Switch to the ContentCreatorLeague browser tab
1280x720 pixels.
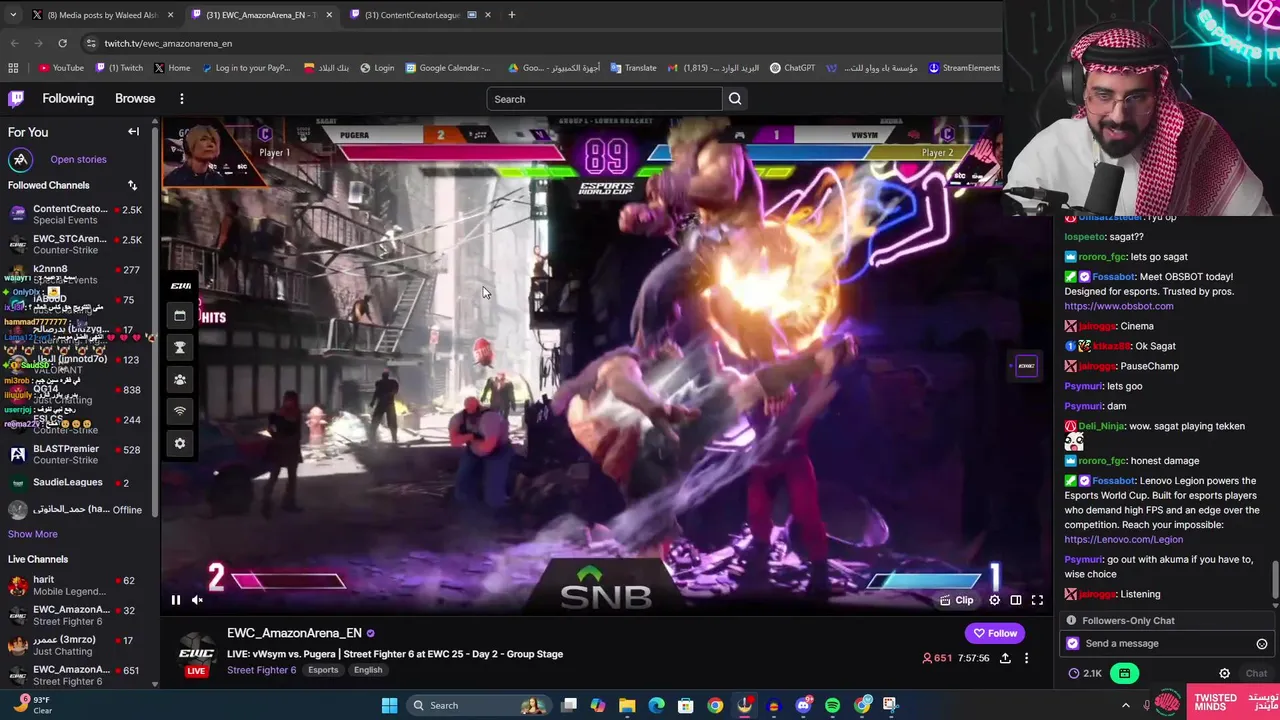tap(420, 15)
